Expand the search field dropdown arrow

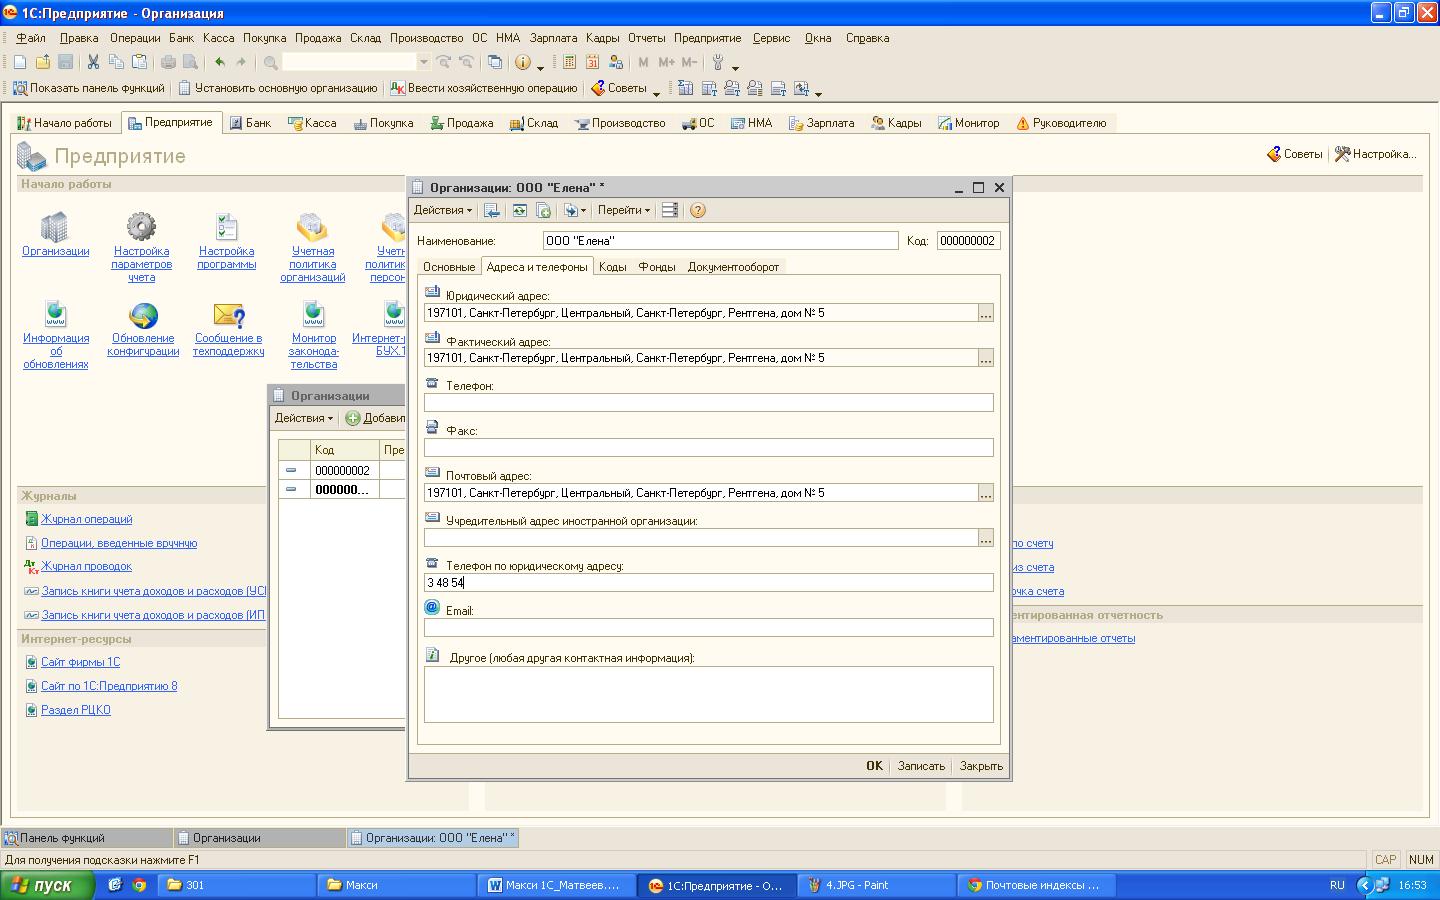tap(424, 62)
